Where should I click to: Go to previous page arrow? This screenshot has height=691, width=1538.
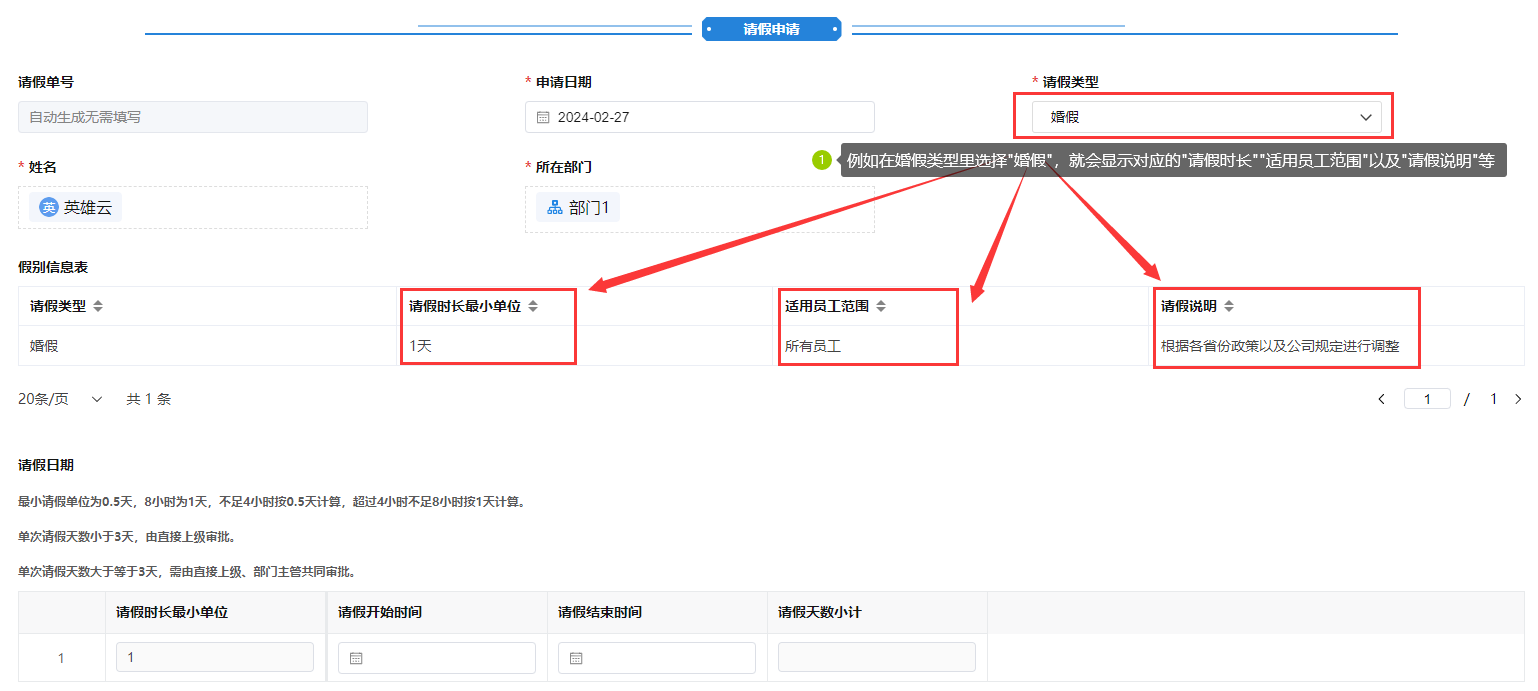tap(1381, 399)
